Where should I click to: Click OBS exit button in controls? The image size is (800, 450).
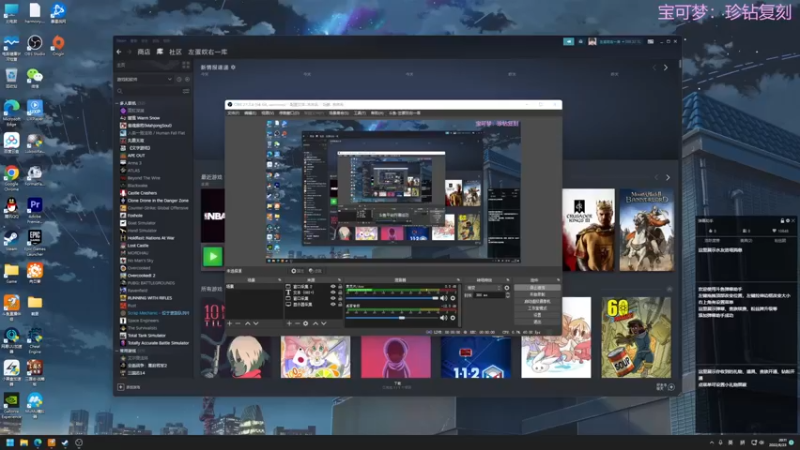tap(537, 322)
